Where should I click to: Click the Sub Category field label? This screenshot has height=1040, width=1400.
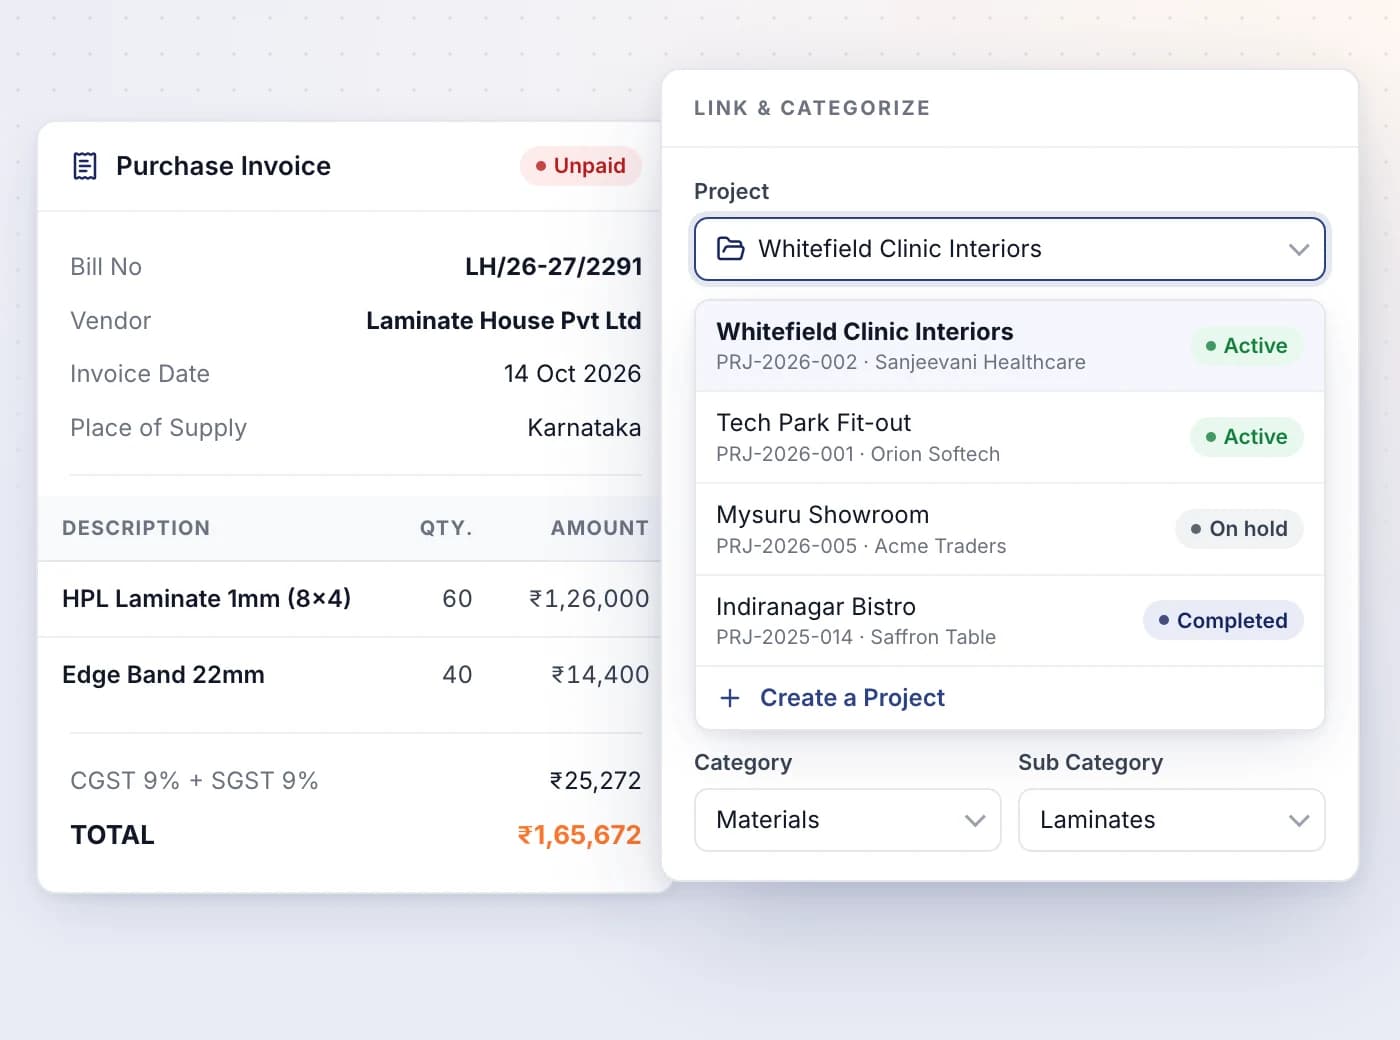coord(1090,763)
